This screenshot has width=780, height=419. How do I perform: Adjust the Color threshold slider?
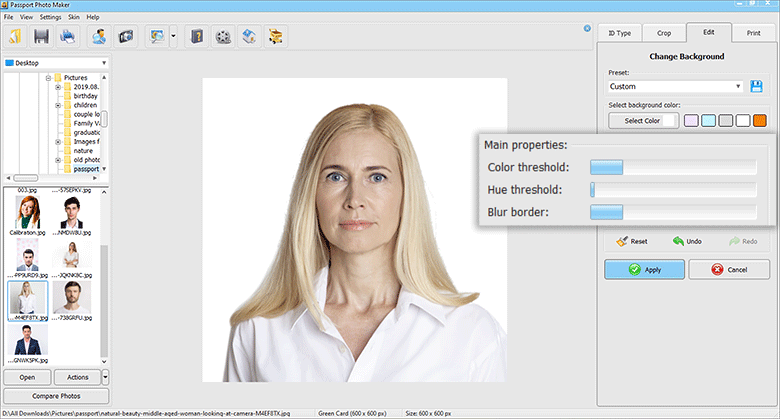pos(673,167)
